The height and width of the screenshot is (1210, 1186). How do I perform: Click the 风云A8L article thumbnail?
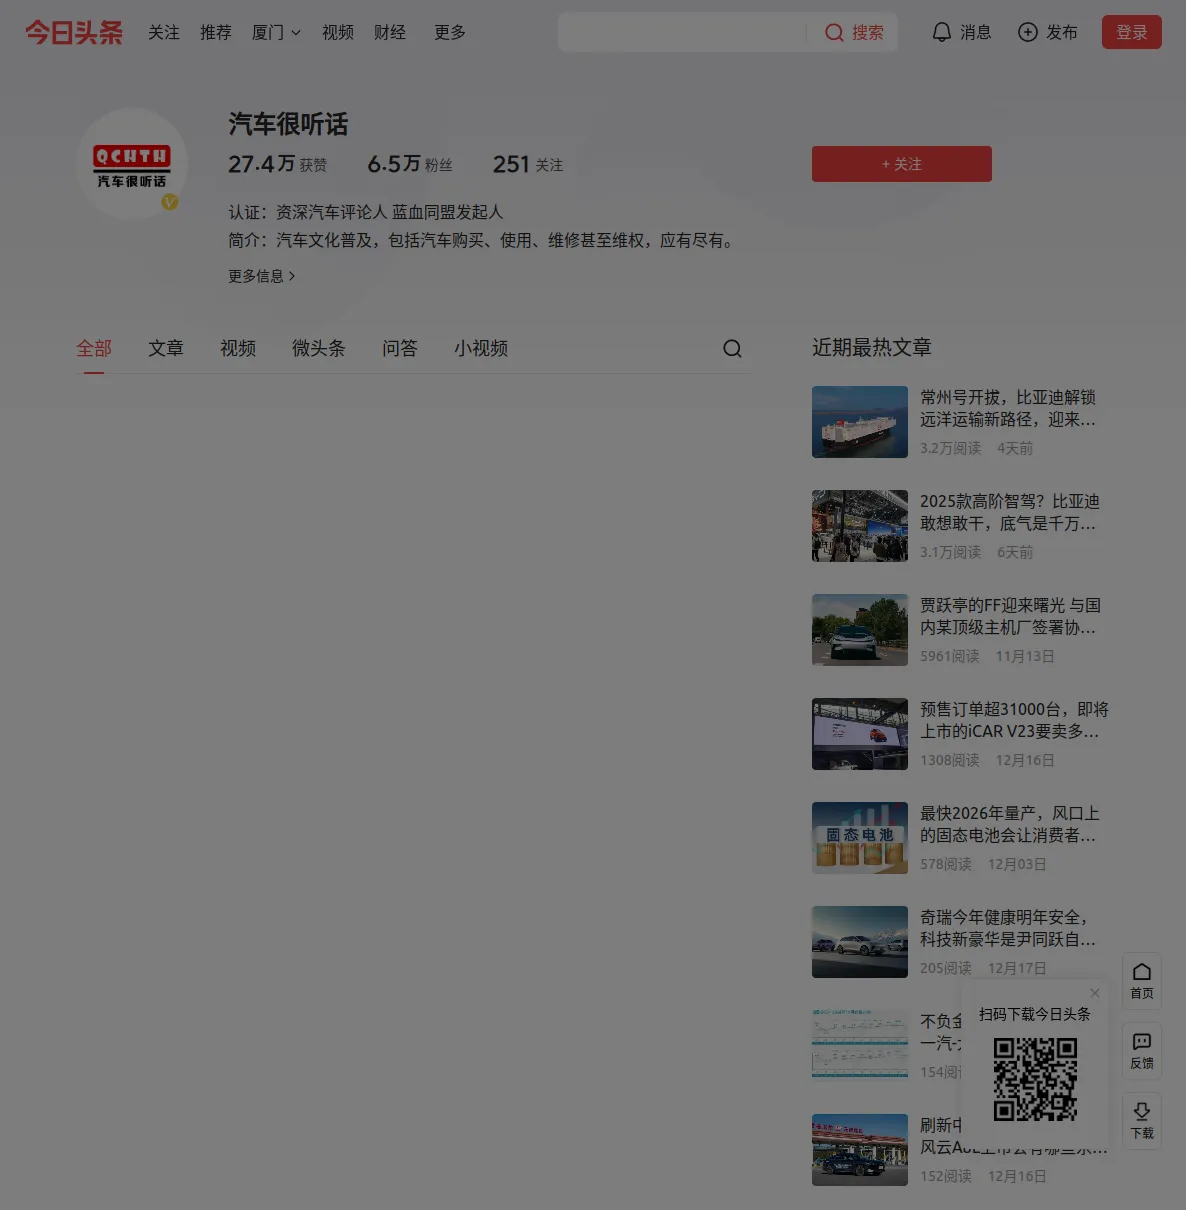click(x=860, y=1150)
